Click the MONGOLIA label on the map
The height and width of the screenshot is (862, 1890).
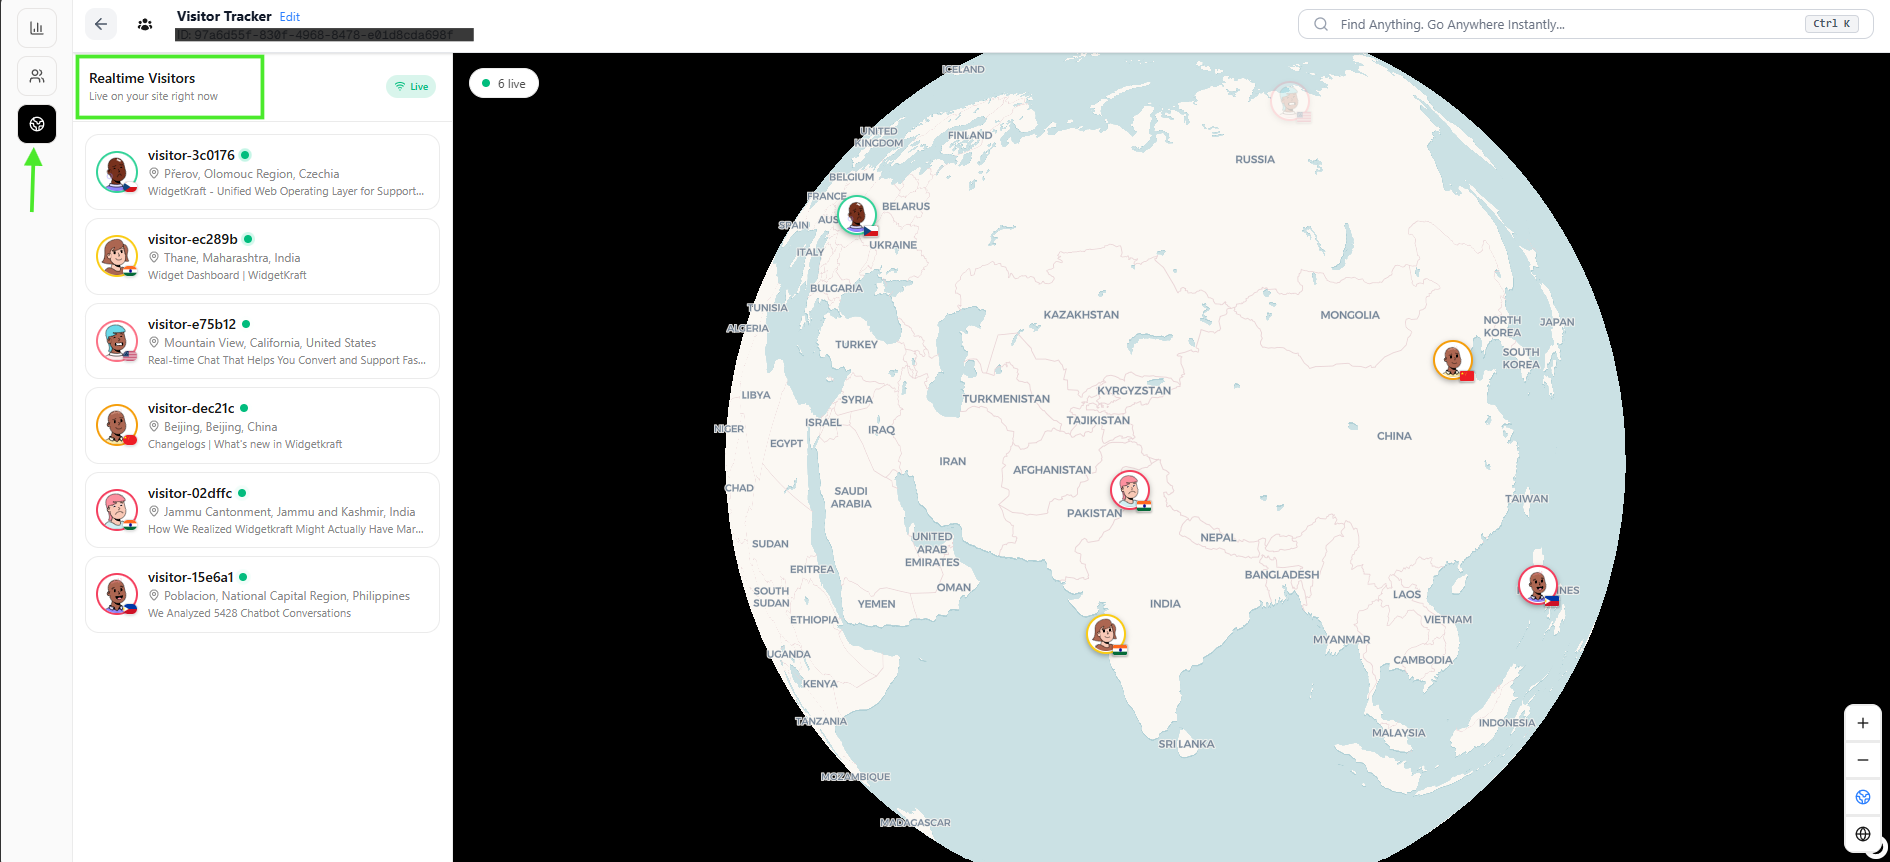1350,315
